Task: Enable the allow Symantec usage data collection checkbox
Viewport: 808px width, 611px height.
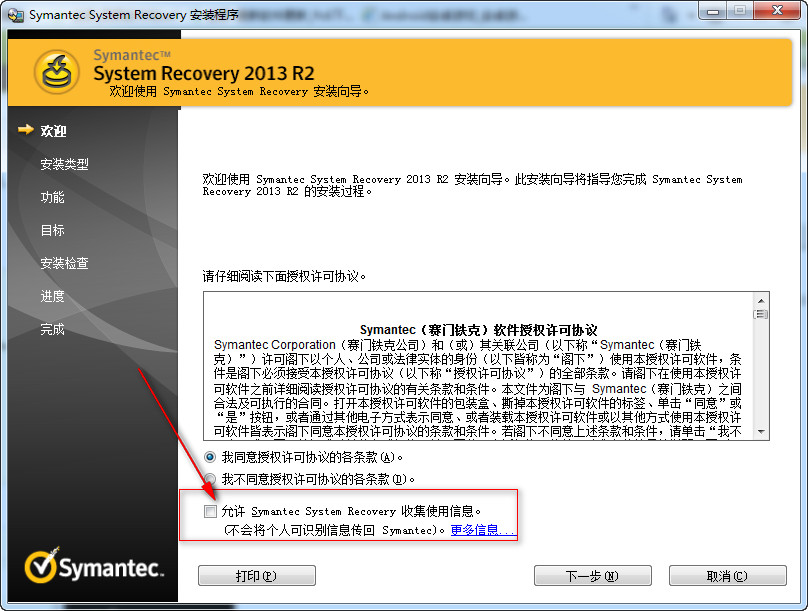Action: click(210, 511)
